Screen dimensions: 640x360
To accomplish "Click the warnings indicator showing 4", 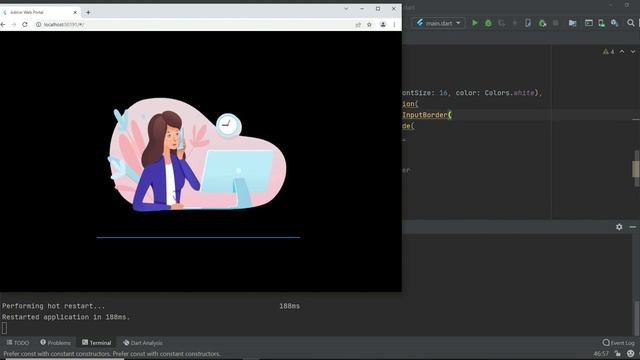I will [609, 52].
